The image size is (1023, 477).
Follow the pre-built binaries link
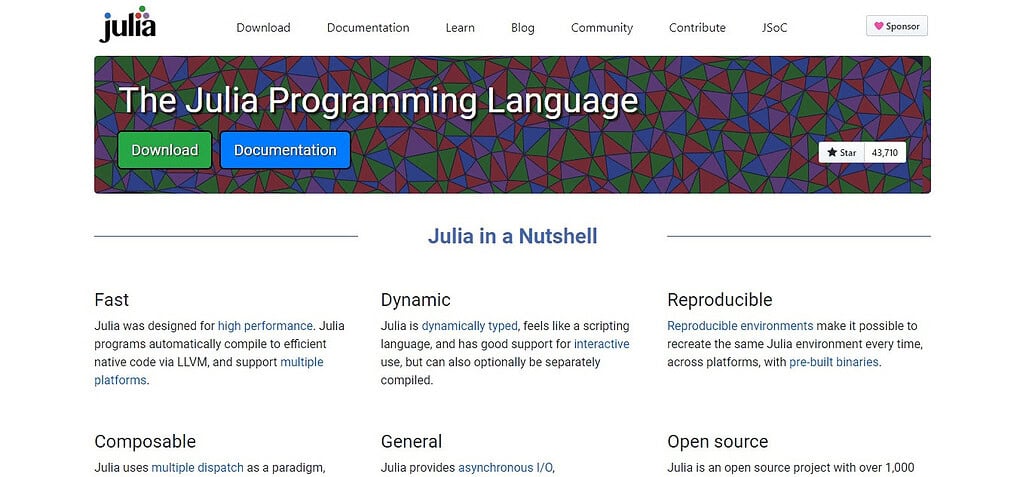834,362
